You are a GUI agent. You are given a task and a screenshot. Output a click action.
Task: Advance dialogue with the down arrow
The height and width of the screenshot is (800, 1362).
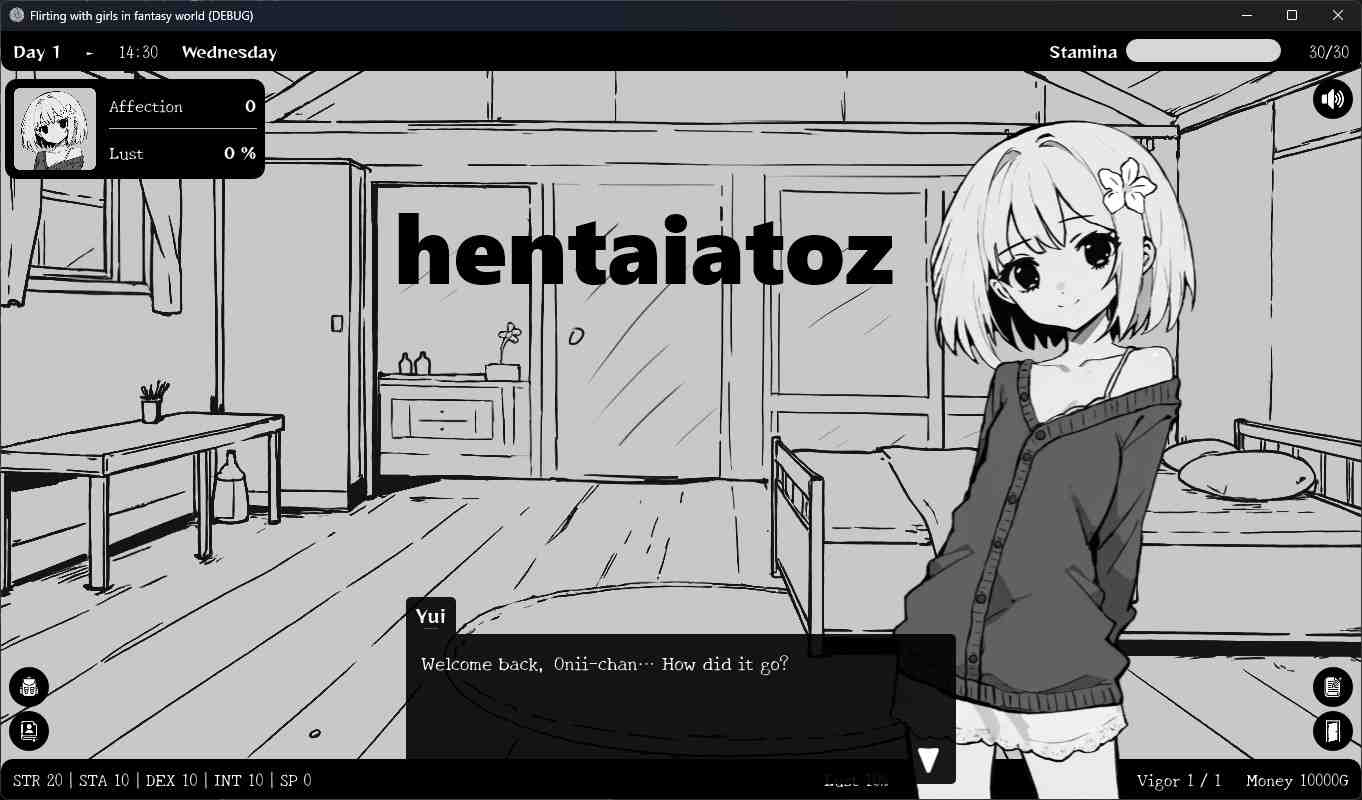coord(928,761)
